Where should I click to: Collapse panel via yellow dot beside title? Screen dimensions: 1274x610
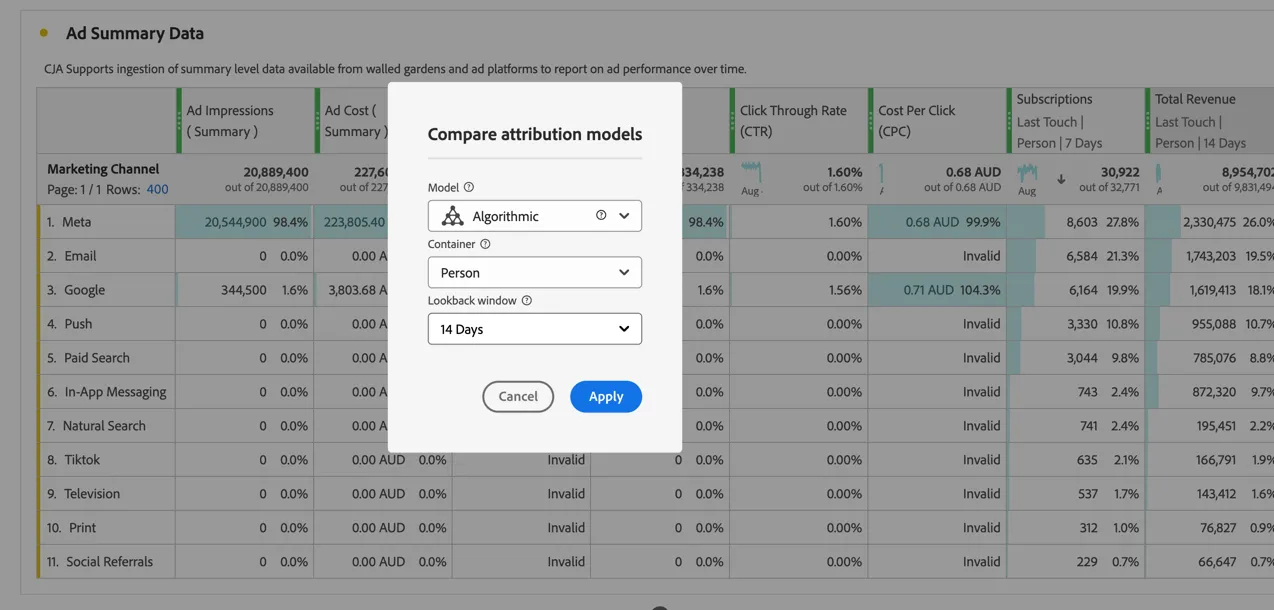point(44,33)
